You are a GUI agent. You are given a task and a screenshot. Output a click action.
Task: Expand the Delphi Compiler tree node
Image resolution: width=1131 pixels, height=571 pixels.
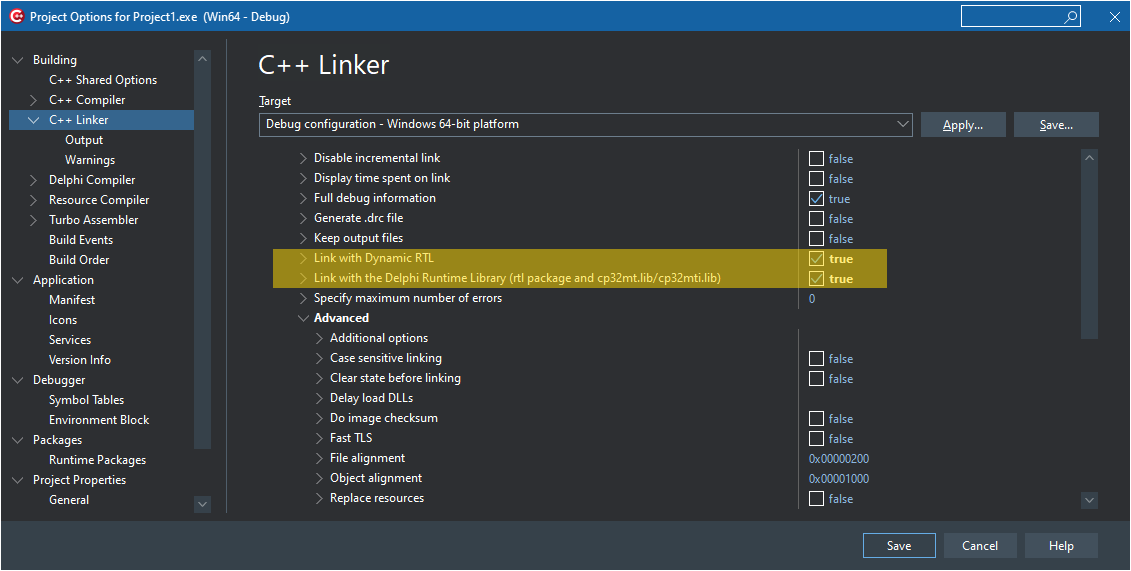pos(34,180)
